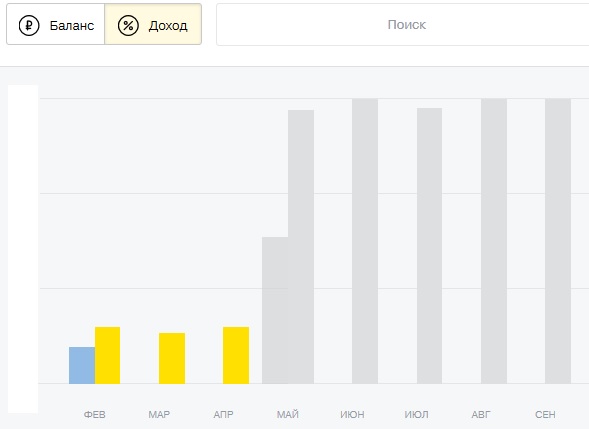Click the ИЮЛ month label
Screen dimensions: 589x429
tap(417, 414)
